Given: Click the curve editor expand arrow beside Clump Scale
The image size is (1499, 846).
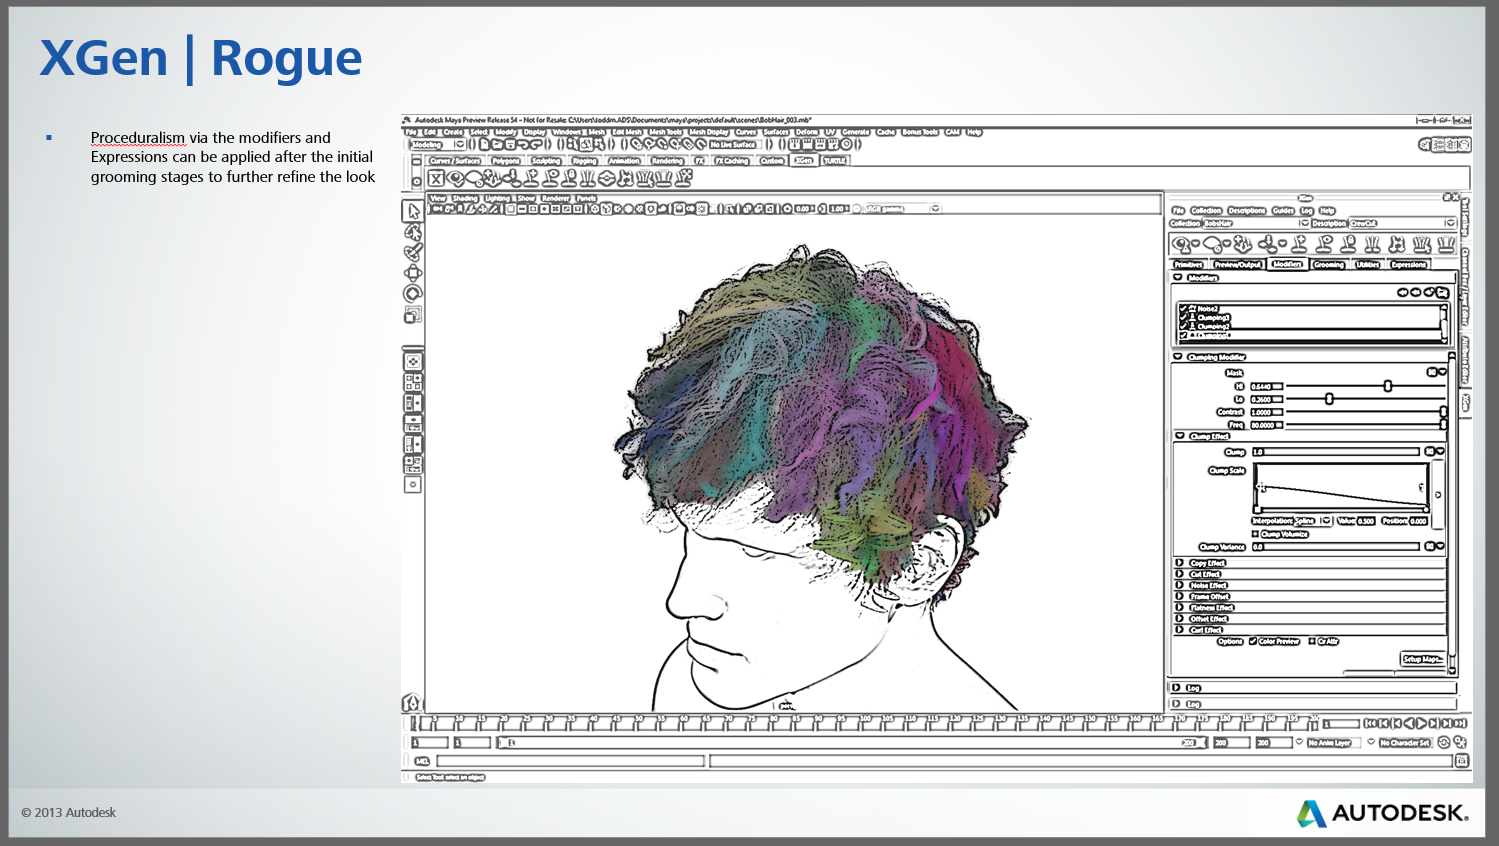Looking at the screenshot, I should point(1438,494).
